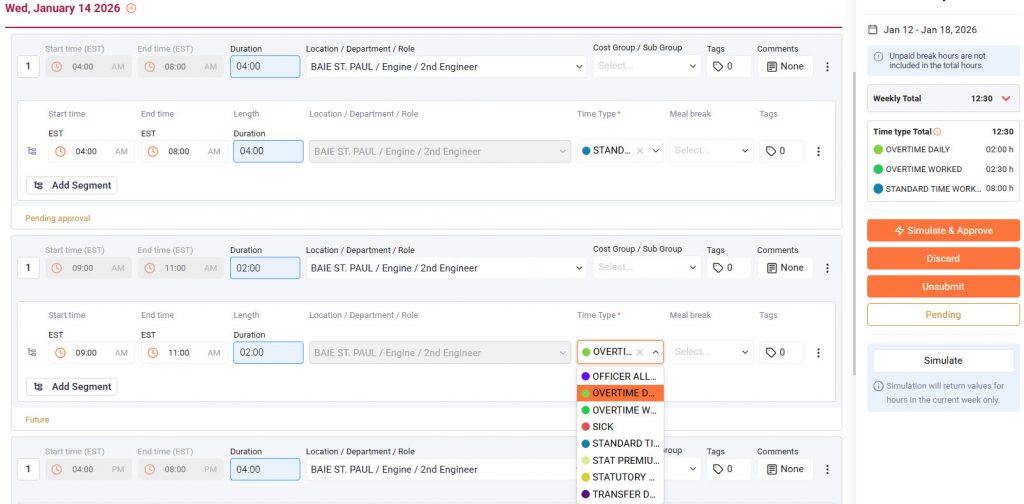The width and height of the screenshot is (1024, 504).
Task: Open the three-dot menu of the 09:00 segment
Action: click(818, 353)
